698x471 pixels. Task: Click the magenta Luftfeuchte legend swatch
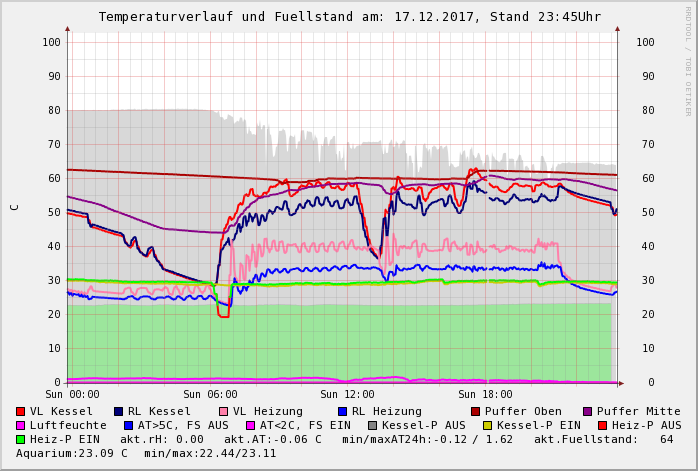click(21, 425)
